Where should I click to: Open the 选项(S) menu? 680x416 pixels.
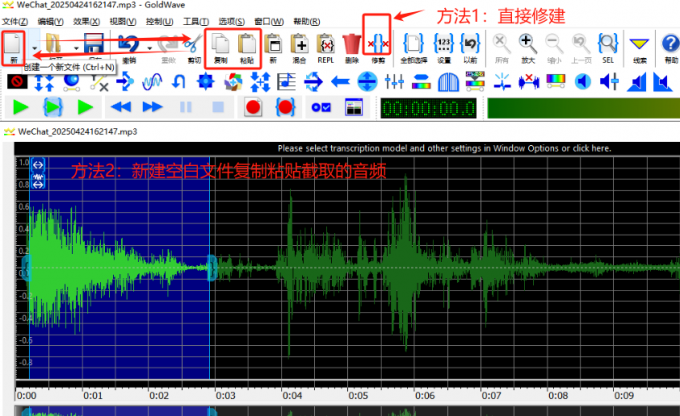[231, 21]
